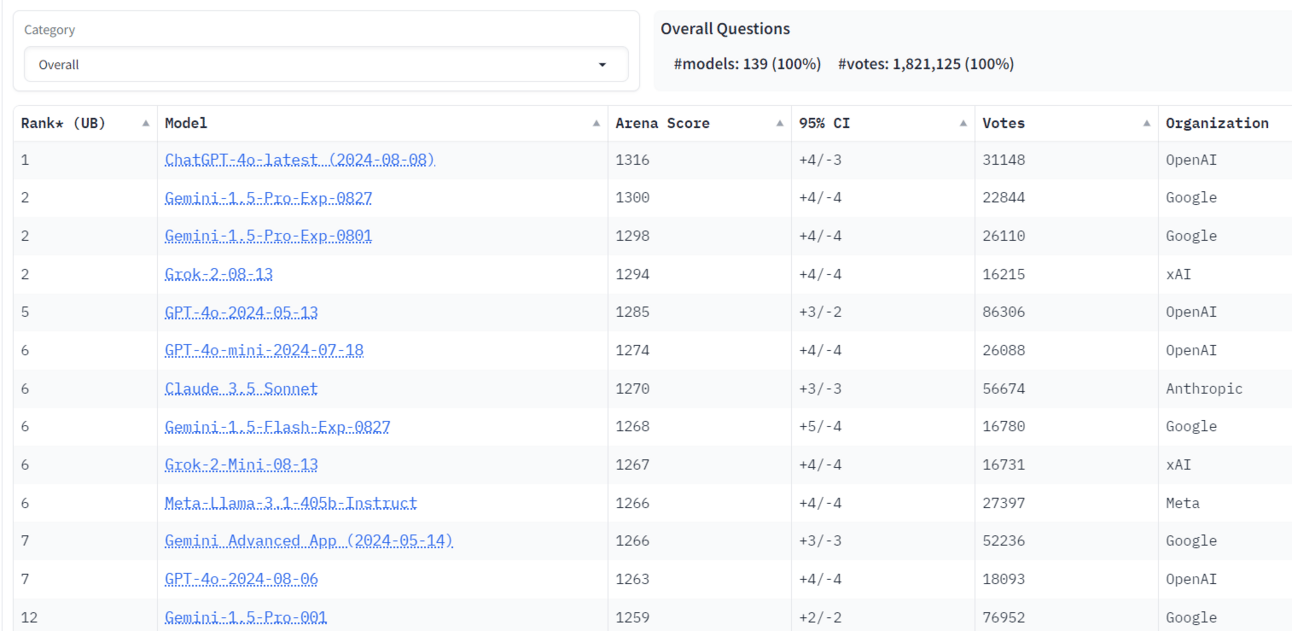Select the rank 5 cell
The image size is (1292, 631).
(85, 312)
